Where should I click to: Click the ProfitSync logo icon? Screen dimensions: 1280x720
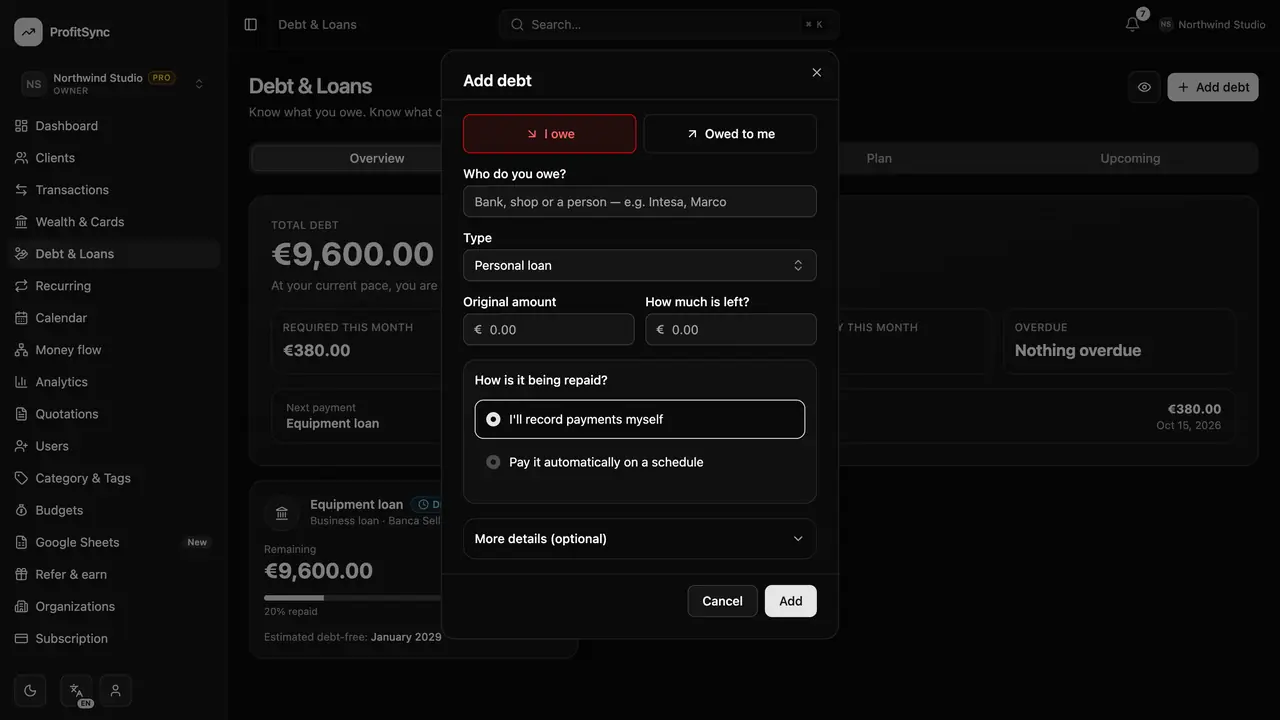coord(28,32)
